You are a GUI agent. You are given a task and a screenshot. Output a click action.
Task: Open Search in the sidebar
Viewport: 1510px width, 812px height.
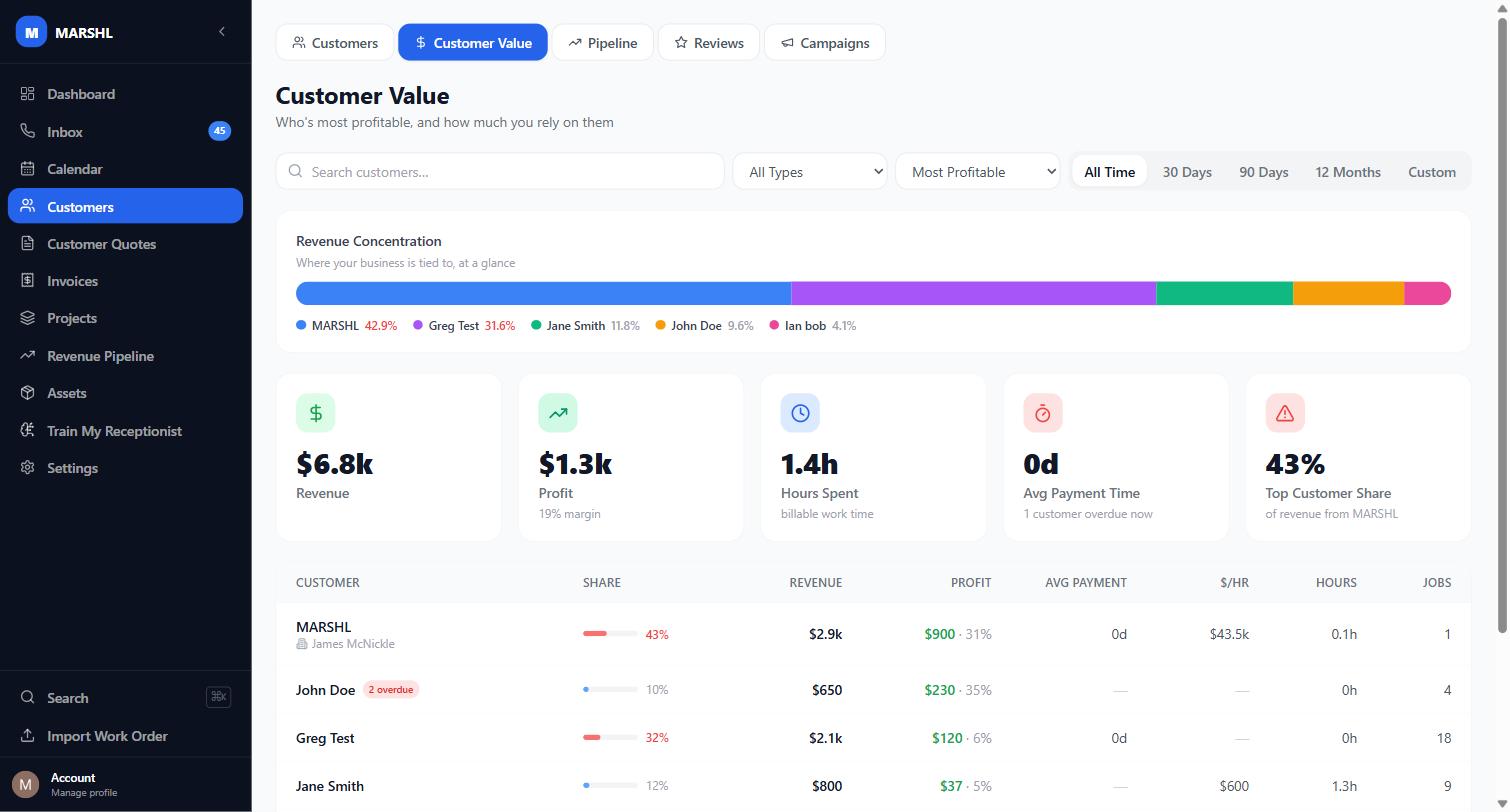pos(125,698)
